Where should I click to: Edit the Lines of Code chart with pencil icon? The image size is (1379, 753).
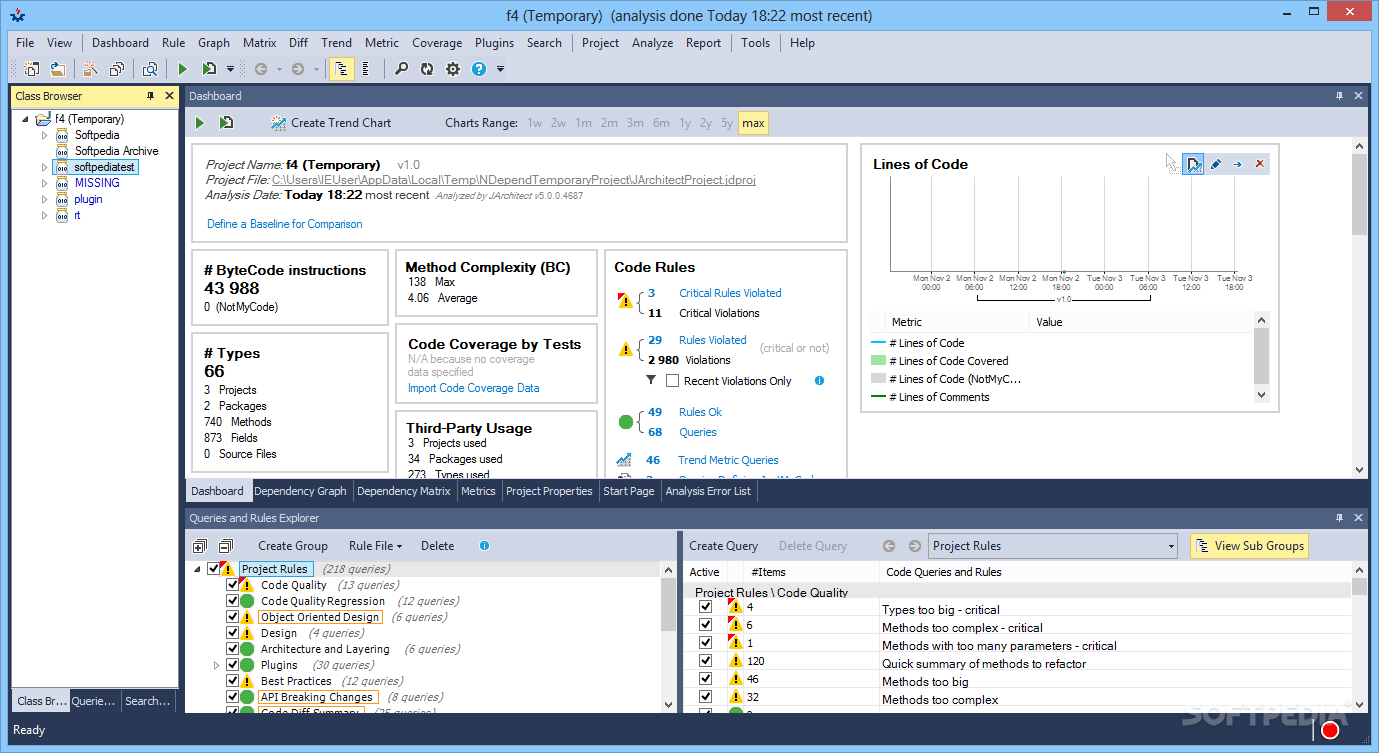pyautogui.click(x=1216, y=164)
